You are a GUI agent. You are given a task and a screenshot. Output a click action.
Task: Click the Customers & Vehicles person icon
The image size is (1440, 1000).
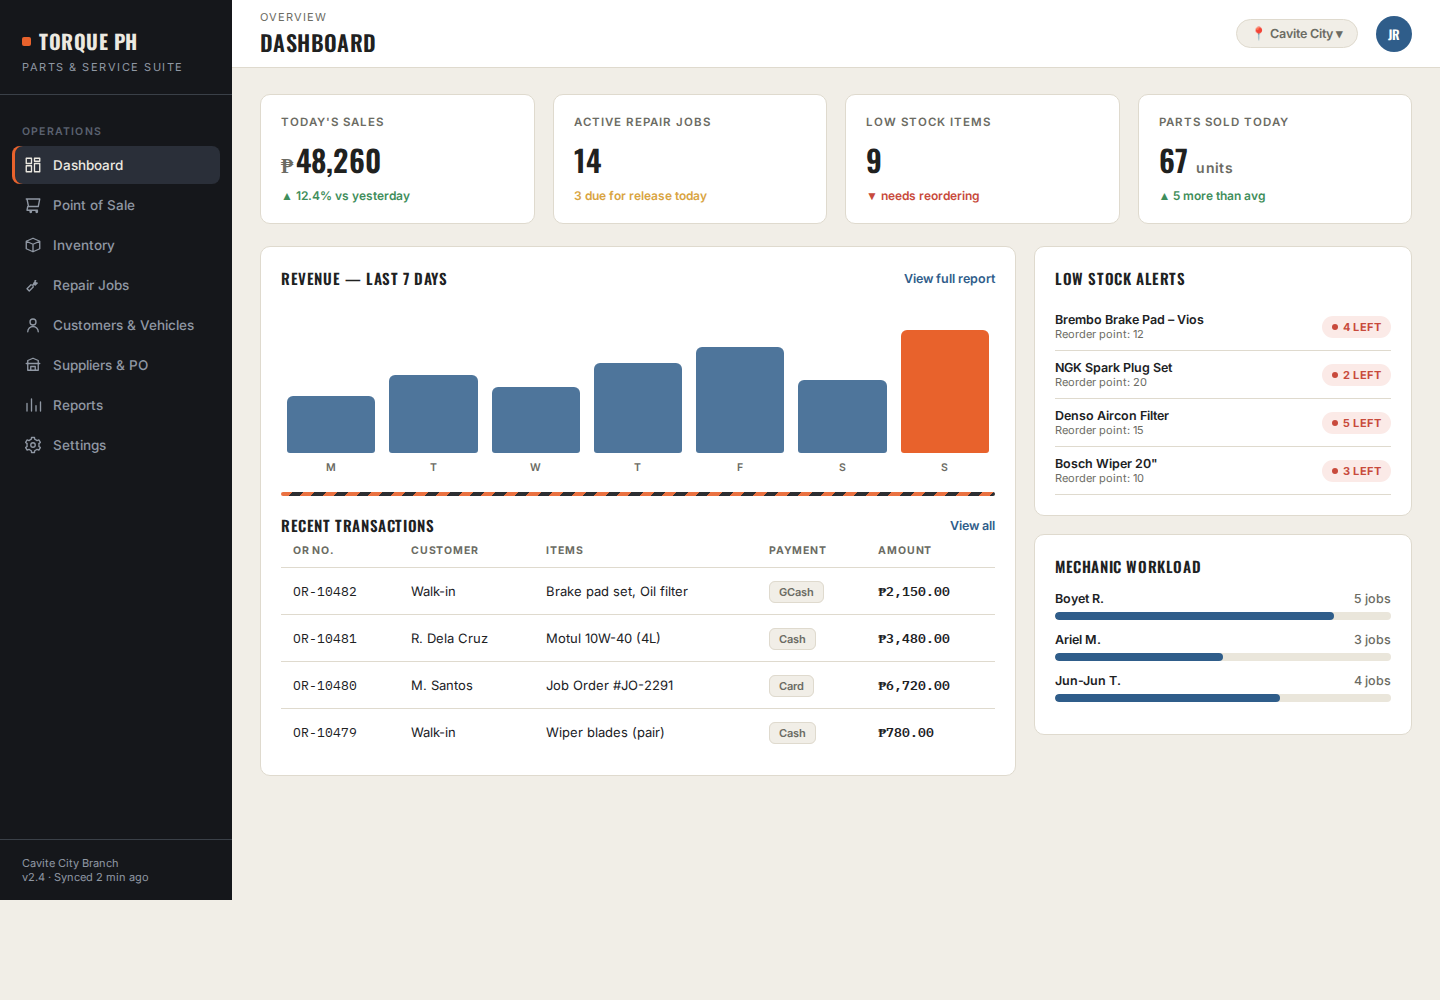[x=33, y=325]
